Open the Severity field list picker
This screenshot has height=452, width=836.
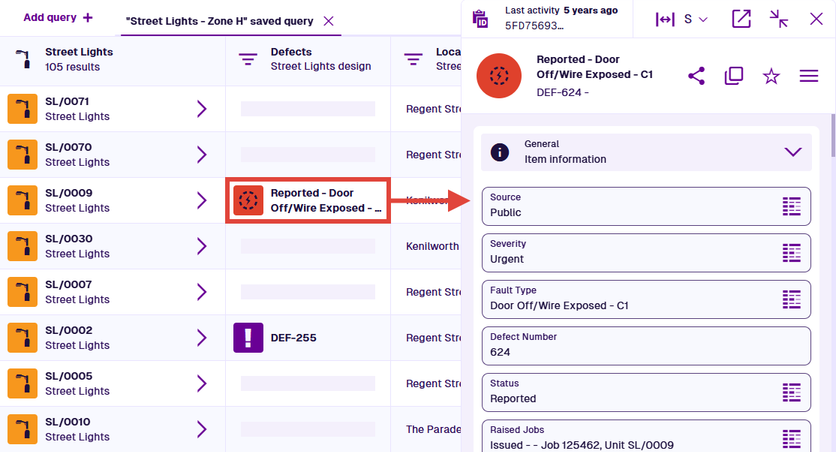click(x=792, y=252)
